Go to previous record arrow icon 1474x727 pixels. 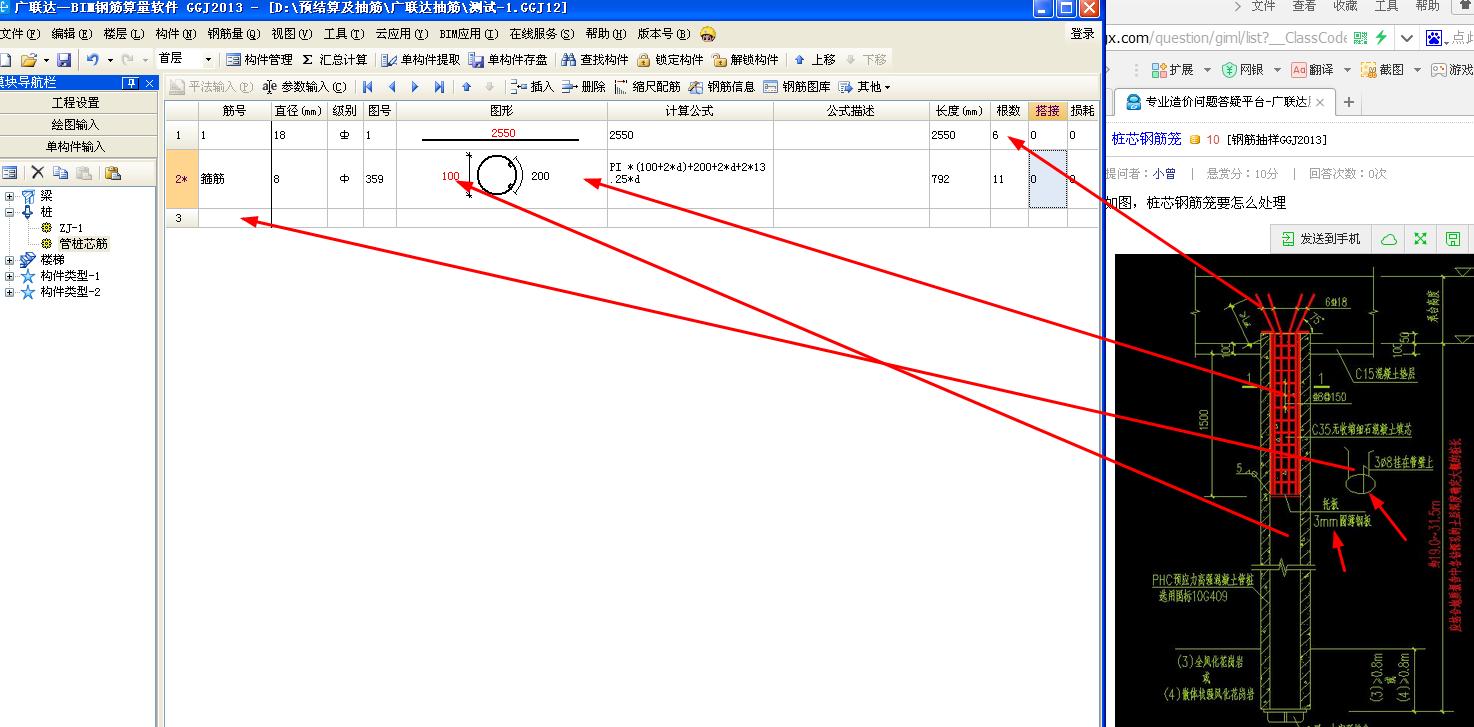tap(392, 87)
